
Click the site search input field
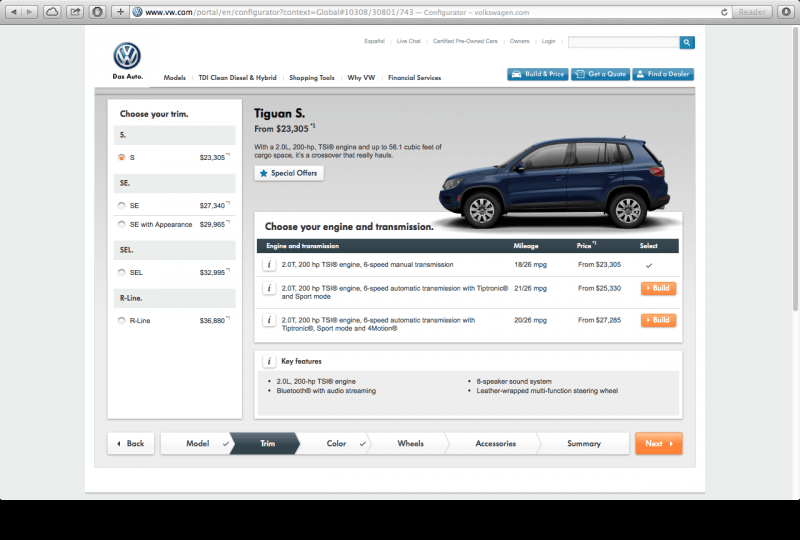(x=623, y=42)
